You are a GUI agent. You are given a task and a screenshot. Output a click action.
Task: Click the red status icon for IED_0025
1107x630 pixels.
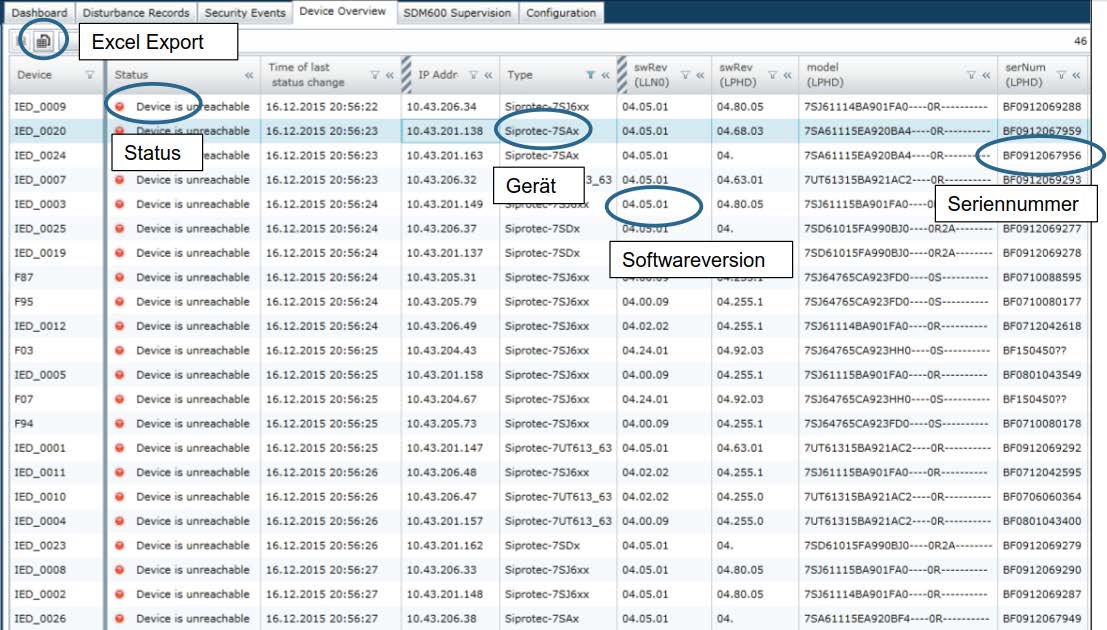[120, 229]
